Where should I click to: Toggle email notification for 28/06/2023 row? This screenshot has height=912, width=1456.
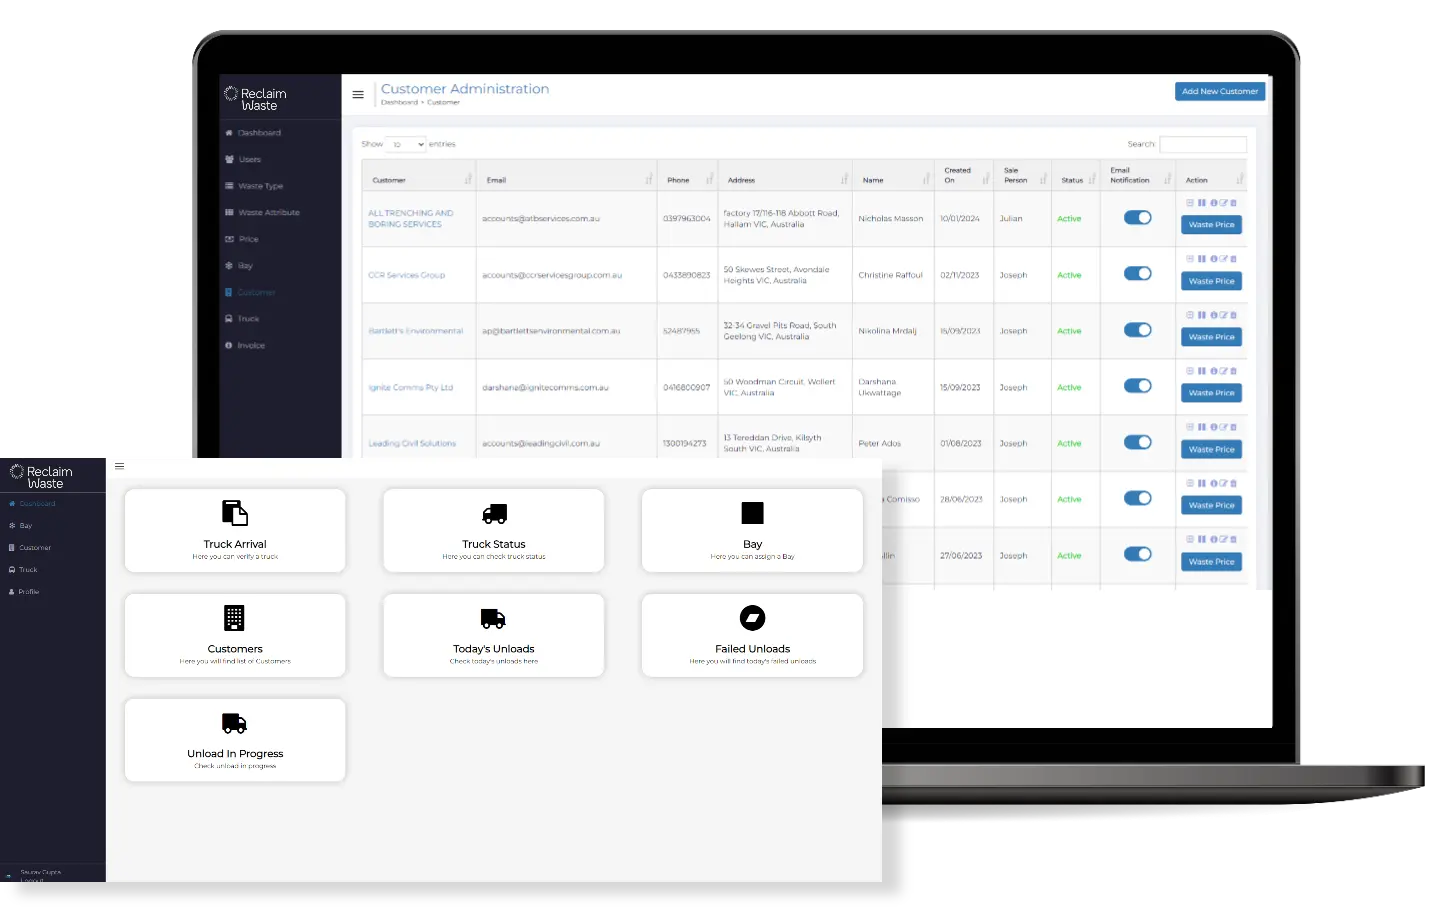pos(1137,498)
